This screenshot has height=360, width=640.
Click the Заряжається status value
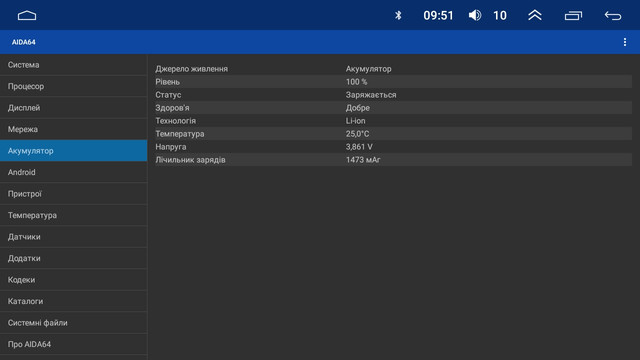pyautogui.click(x=371, y=95)
